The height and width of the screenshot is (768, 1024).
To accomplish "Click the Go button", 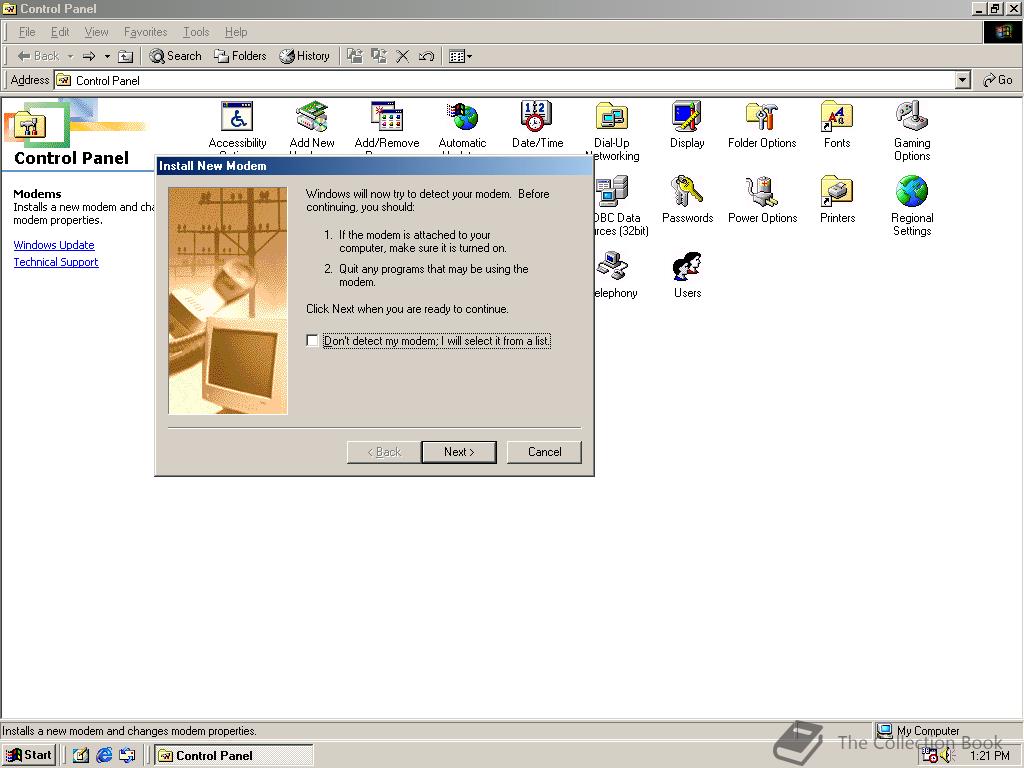I will (x=997, y=80).
